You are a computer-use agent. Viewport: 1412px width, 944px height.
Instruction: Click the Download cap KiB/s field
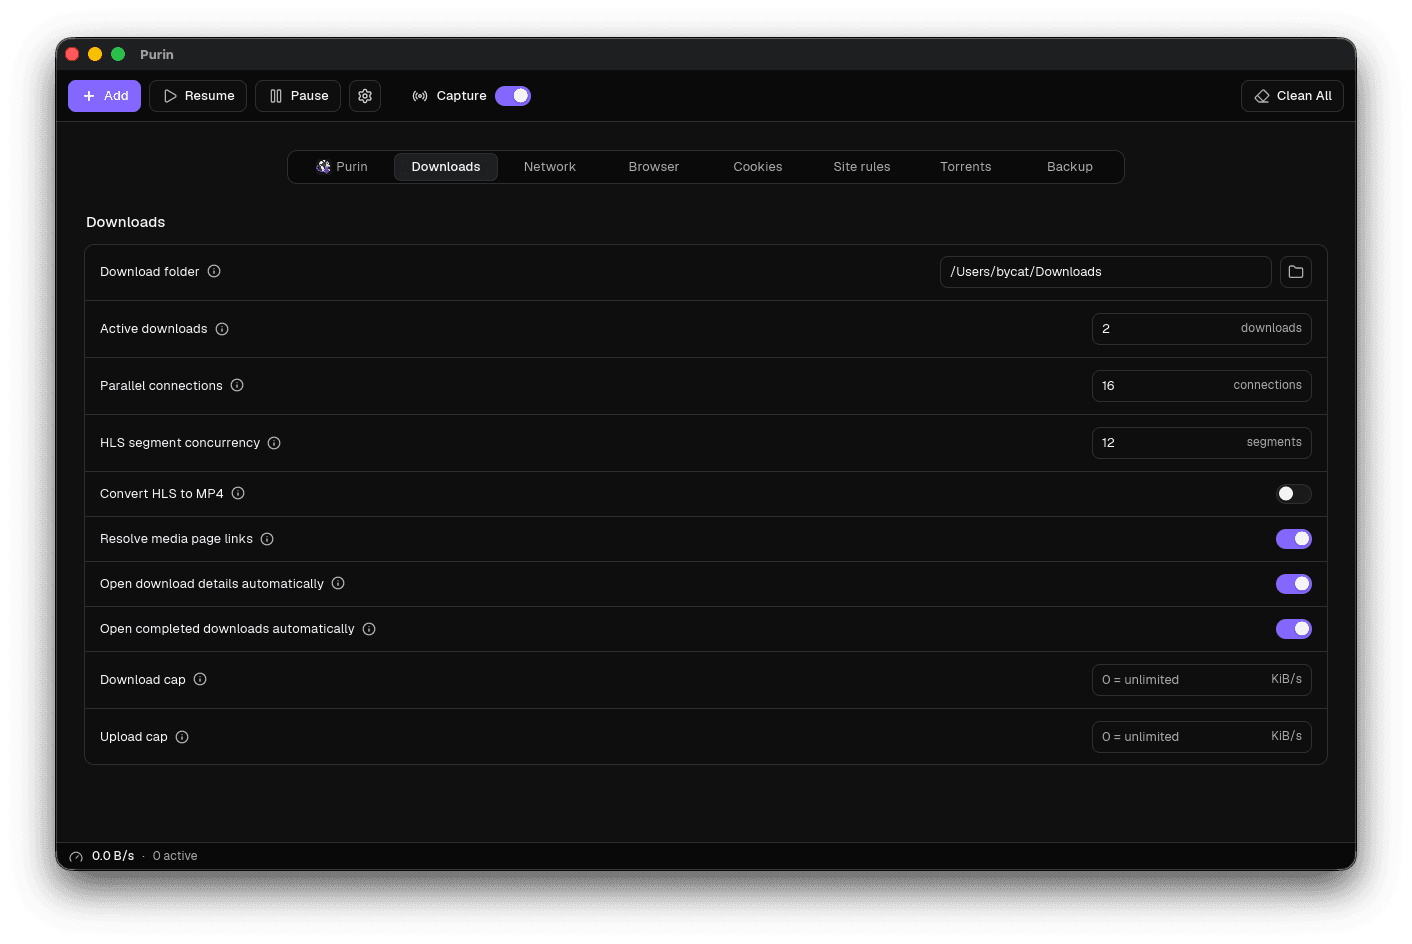point(1202,680)
